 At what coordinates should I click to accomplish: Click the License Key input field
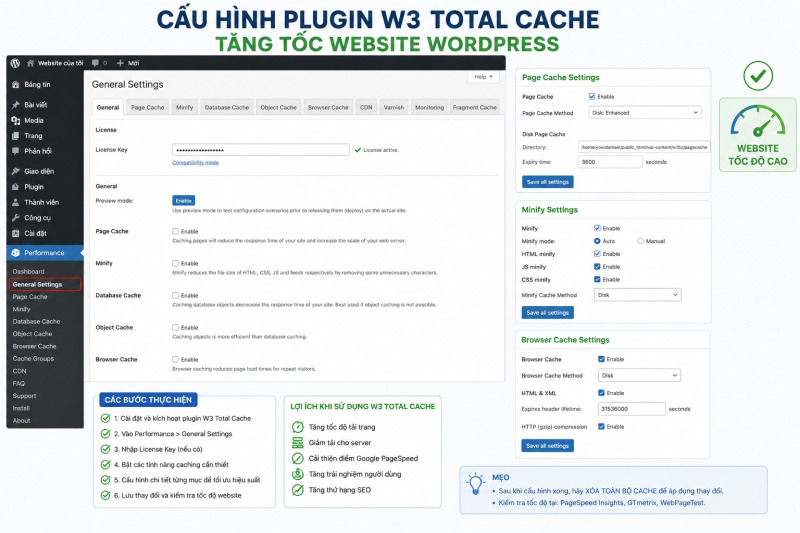point(261,150)
